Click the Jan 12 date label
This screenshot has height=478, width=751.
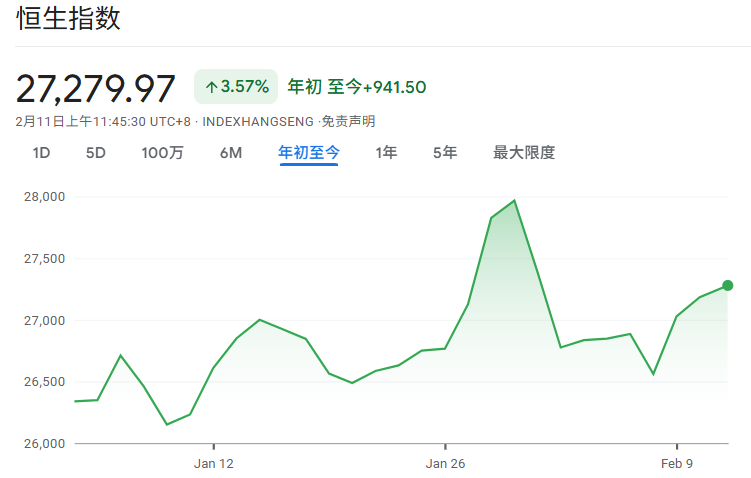click(x=214, y=464)
